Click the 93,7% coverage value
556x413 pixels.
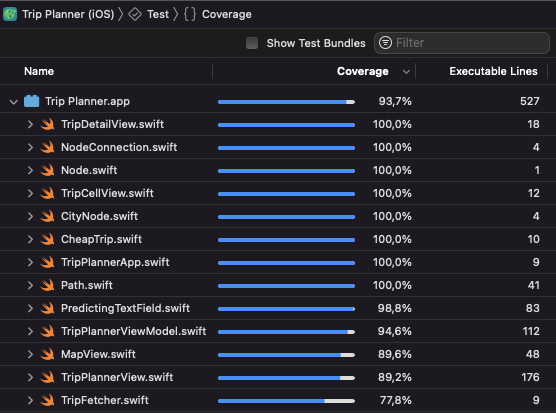click(x=395, y=101)
